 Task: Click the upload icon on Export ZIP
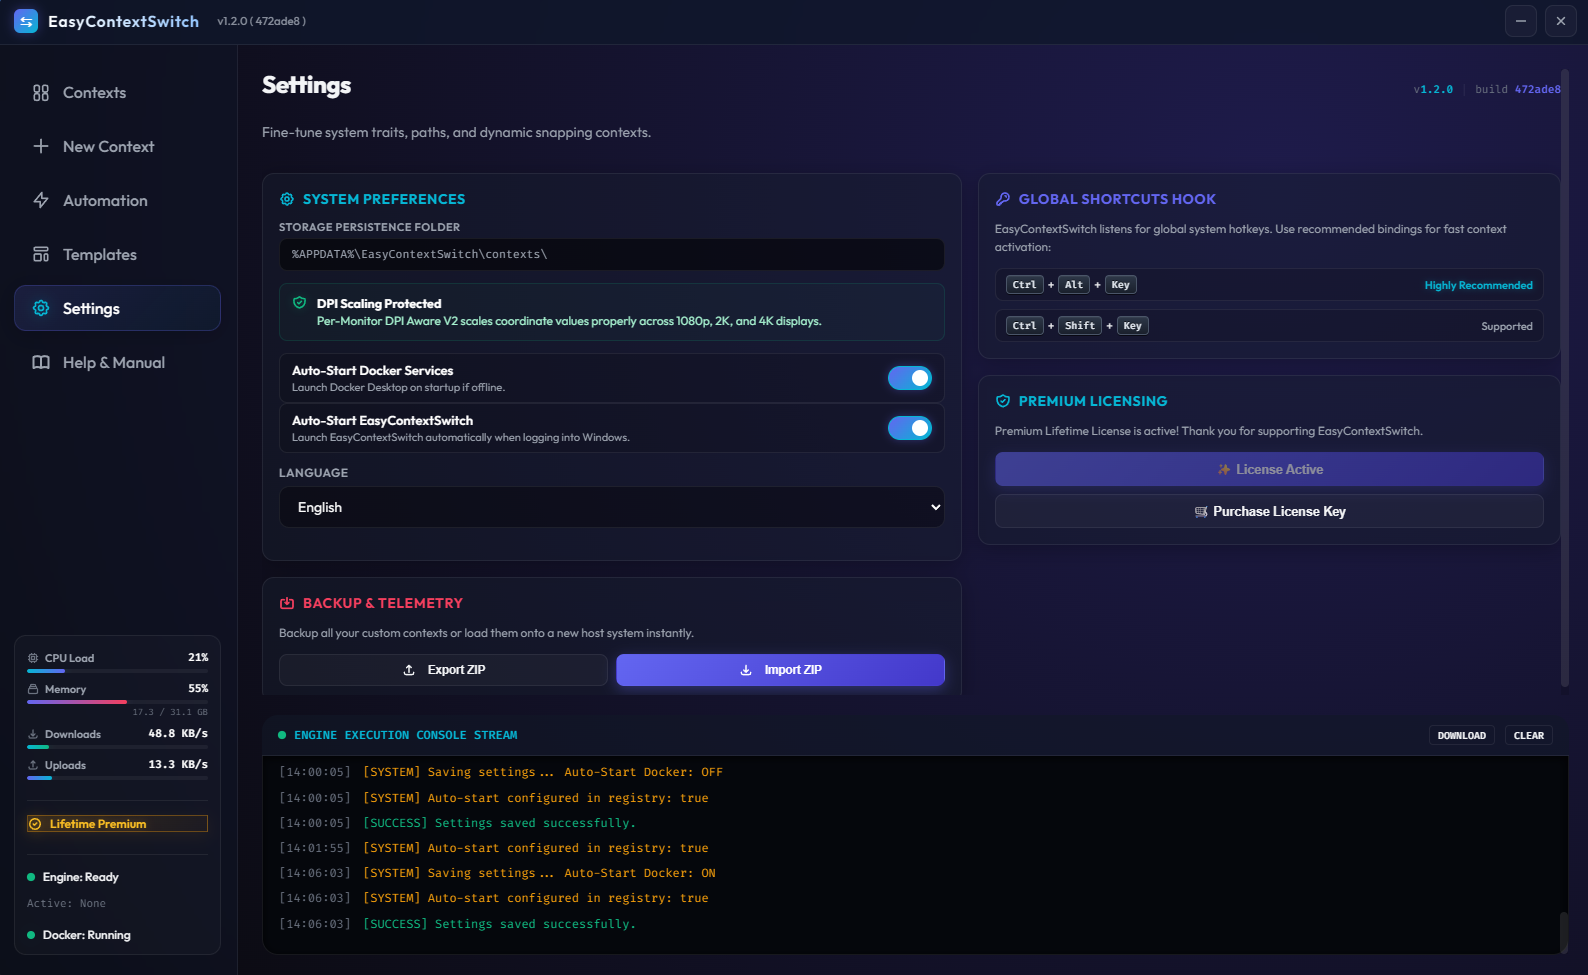pos(409,670)
